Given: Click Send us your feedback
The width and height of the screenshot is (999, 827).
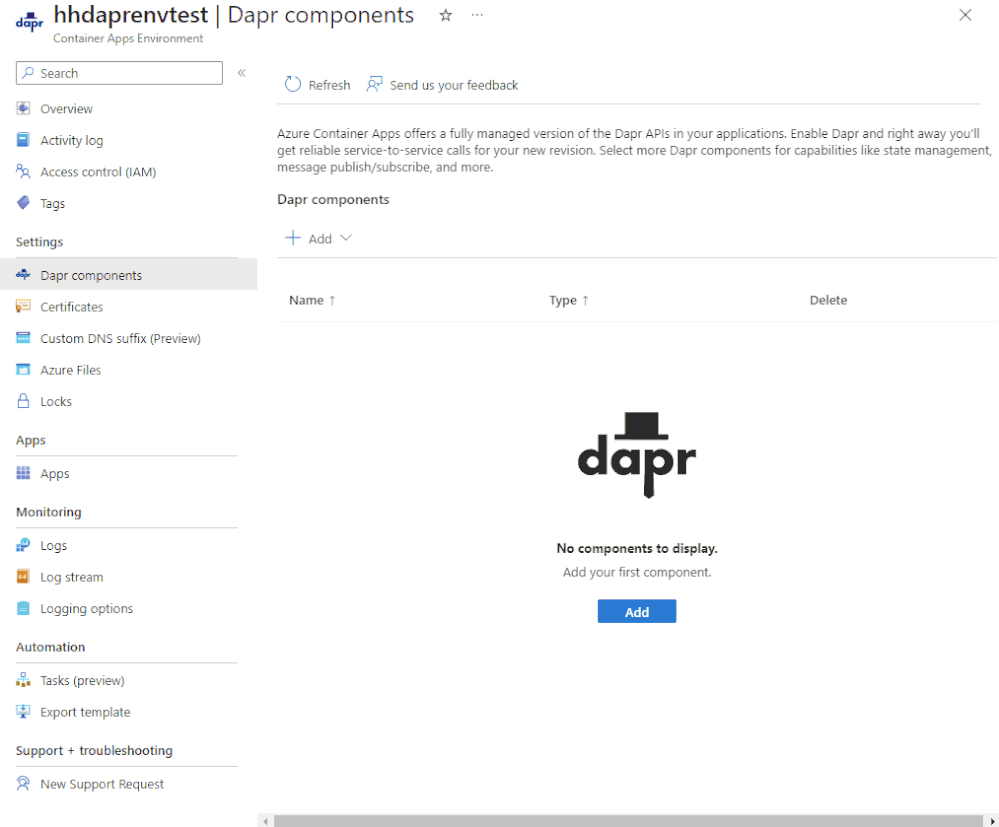Looking at the screenshot, I should click(443, 85).
